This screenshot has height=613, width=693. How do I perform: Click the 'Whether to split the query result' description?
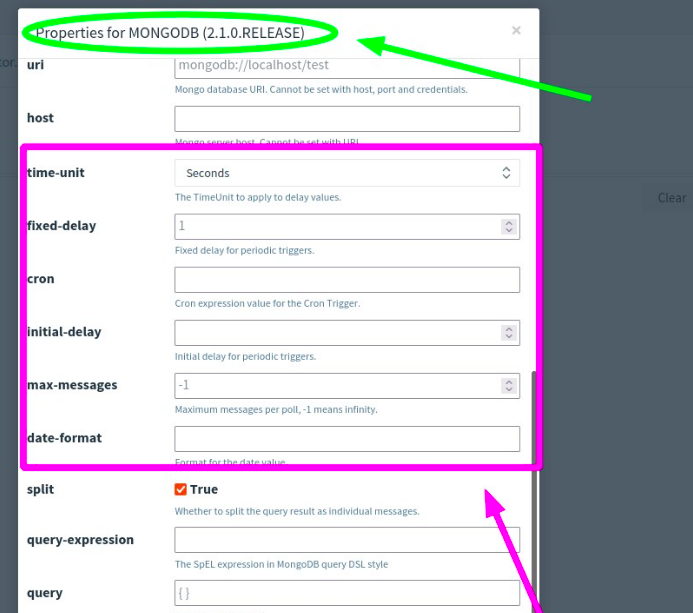pos(297,511)
